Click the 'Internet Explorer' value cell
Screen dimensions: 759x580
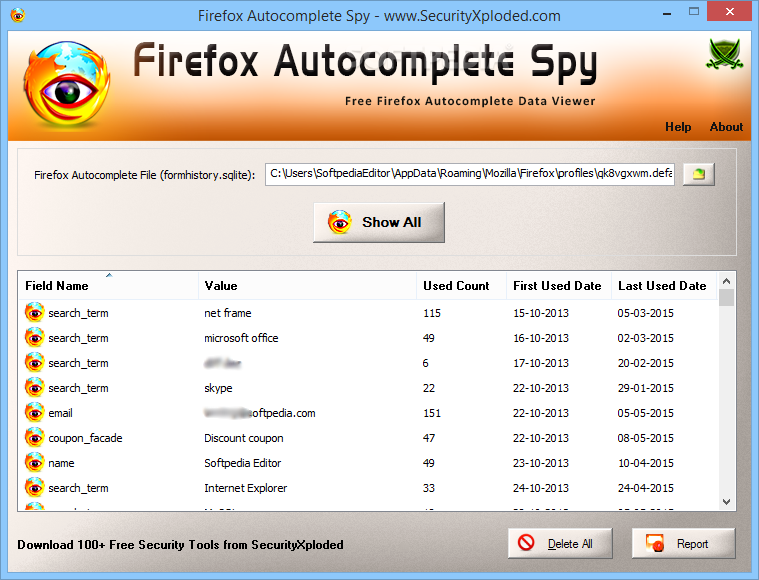(245, 488)
